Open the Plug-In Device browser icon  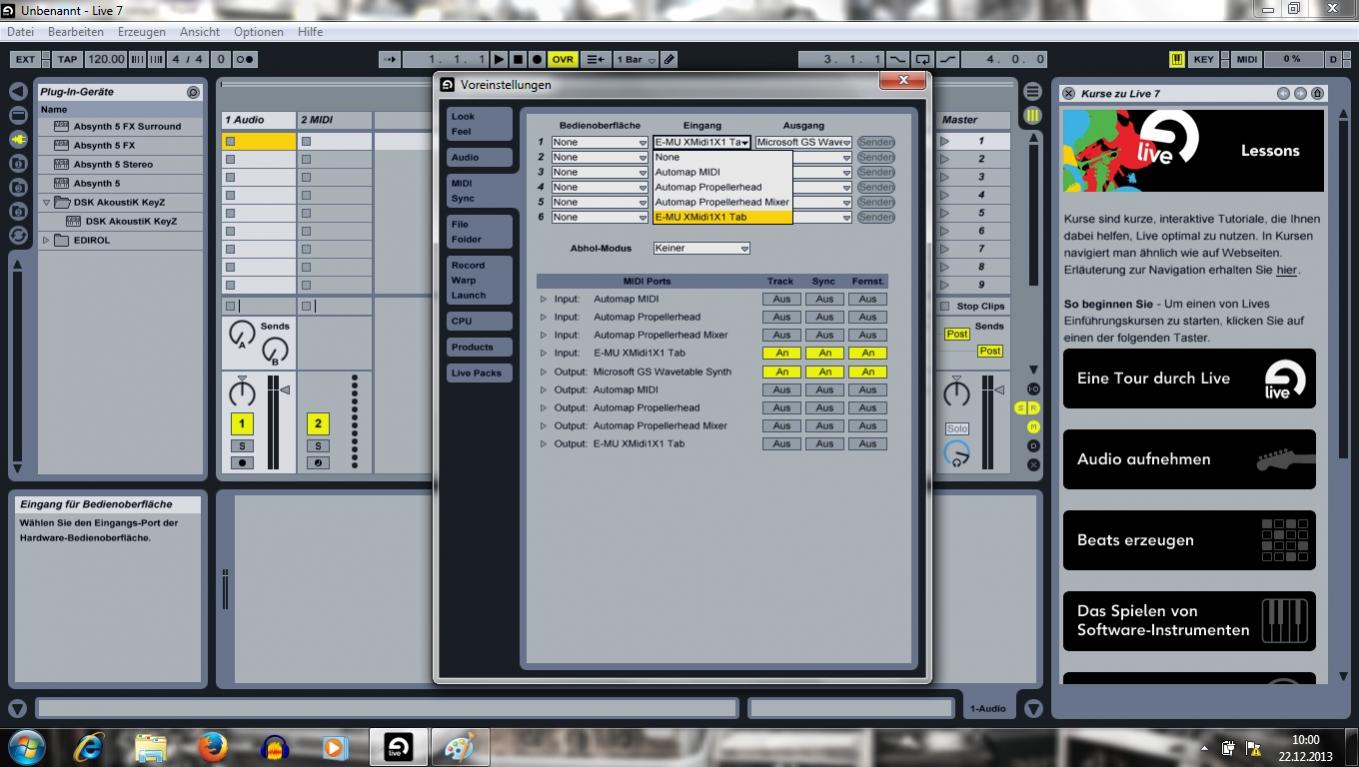click(18, 139)
